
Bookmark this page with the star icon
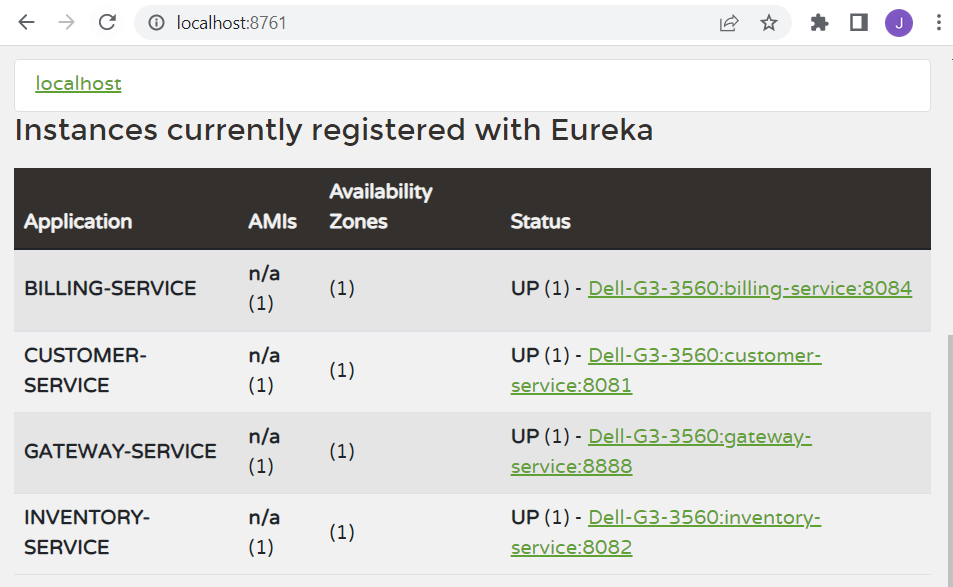point(769,23)
